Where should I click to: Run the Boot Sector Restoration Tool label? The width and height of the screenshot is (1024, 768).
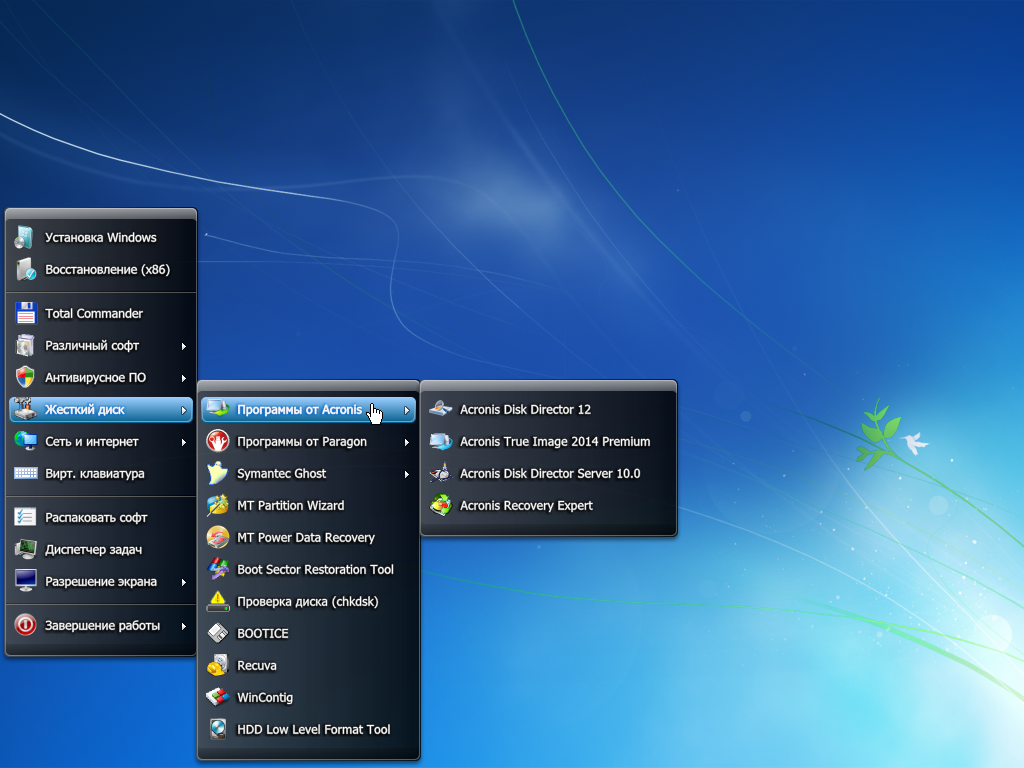[315, 569]
